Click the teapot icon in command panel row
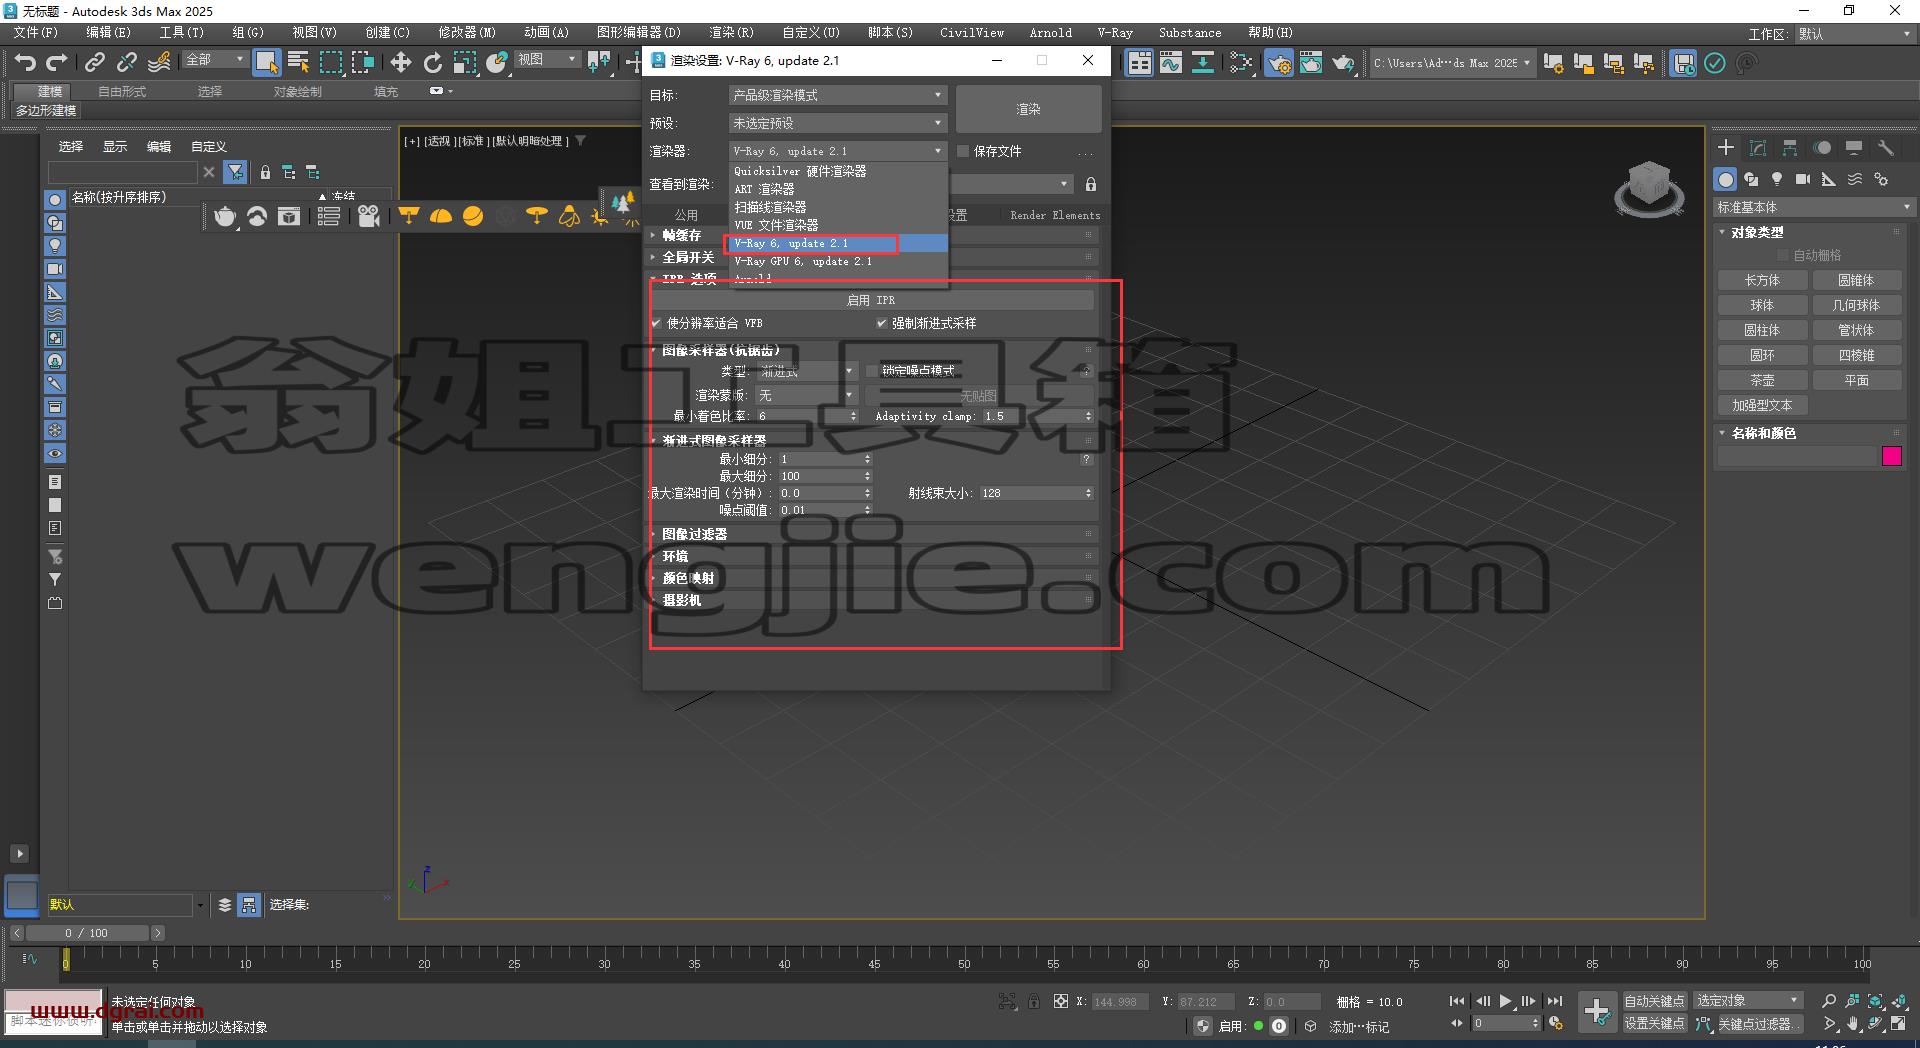The image size is (1920, 1048). [225, 216]
